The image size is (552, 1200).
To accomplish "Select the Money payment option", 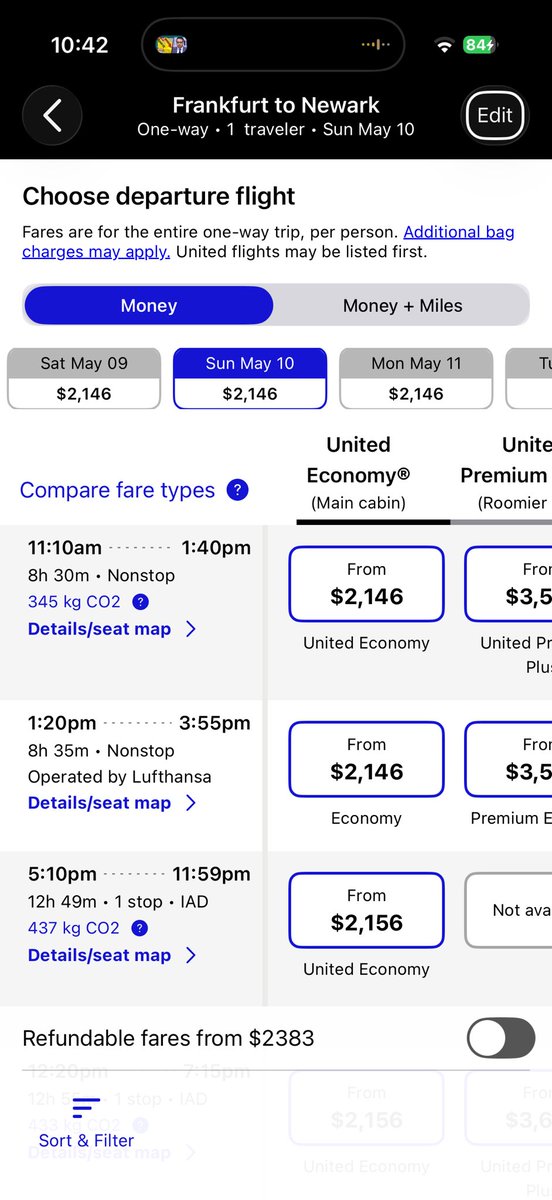I will click(x=148, y=305).
